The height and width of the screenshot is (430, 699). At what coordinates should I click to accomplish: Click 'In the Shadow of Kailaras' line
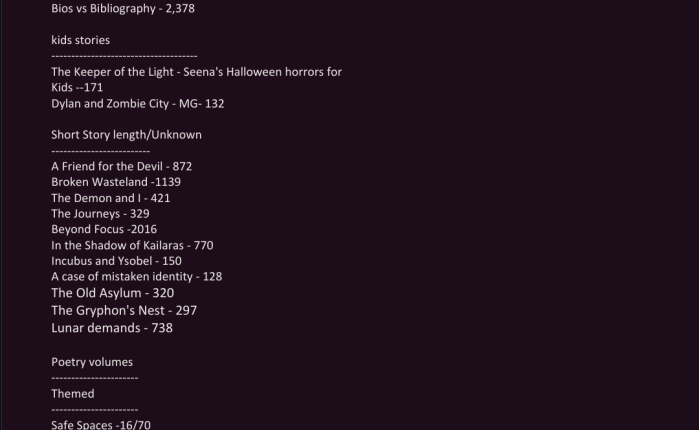click(132, 245)
